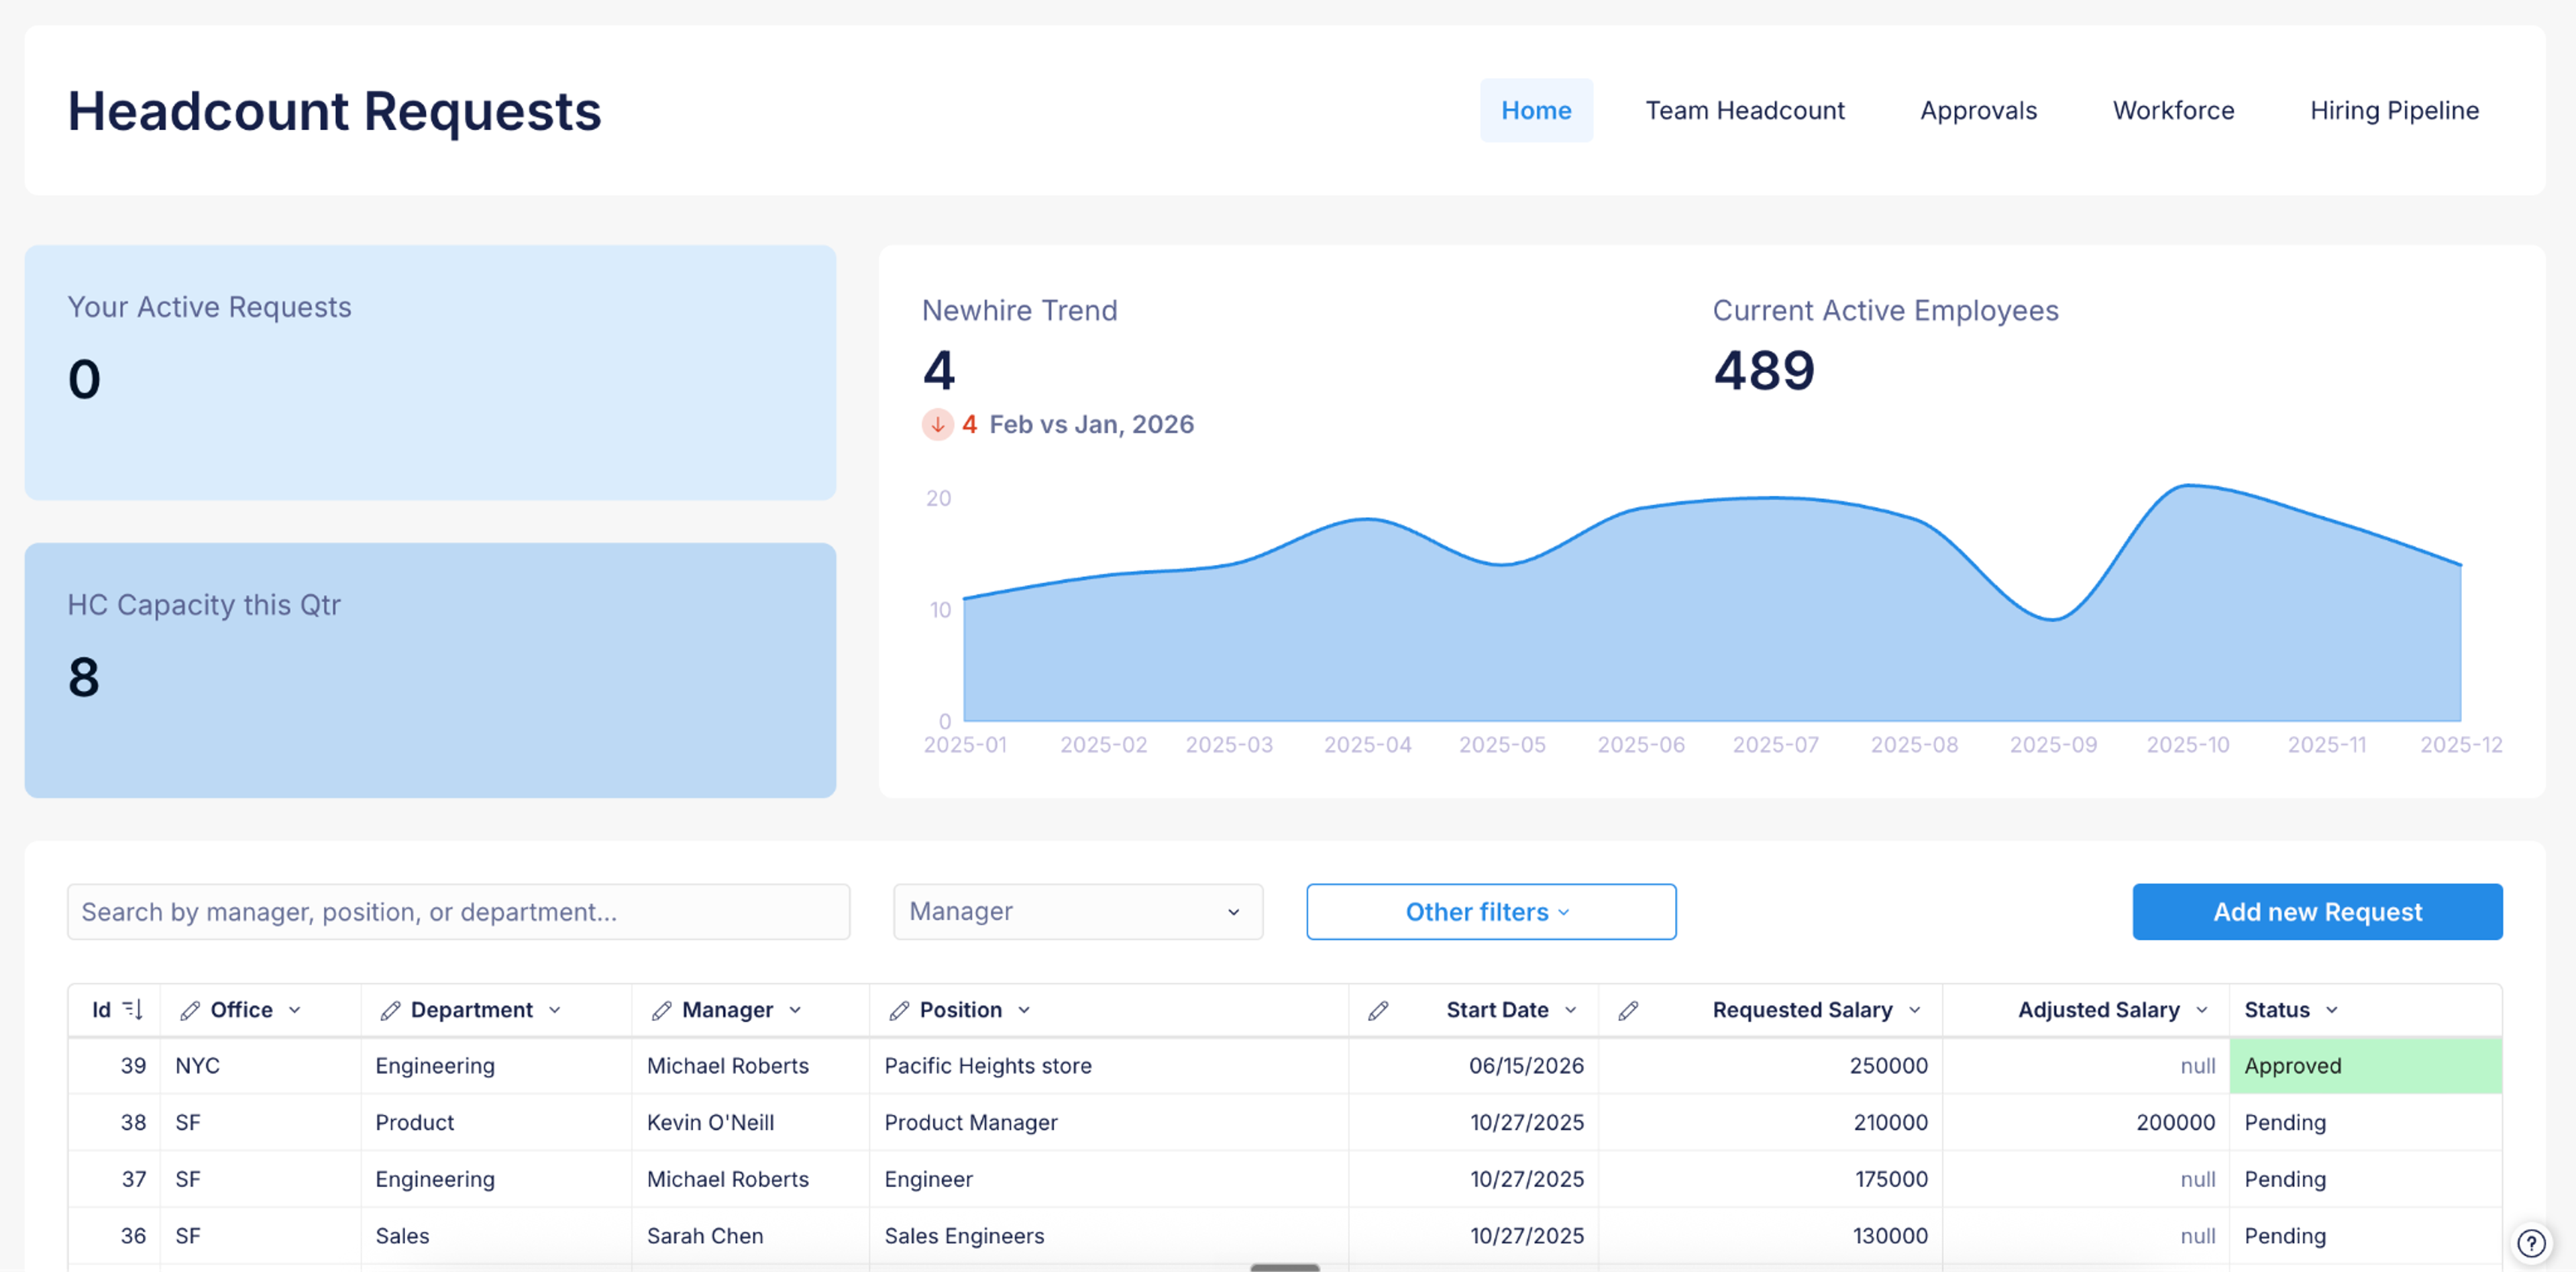Switch to Team Headcount tab

pyautogui.click(x=1745, y=110)
